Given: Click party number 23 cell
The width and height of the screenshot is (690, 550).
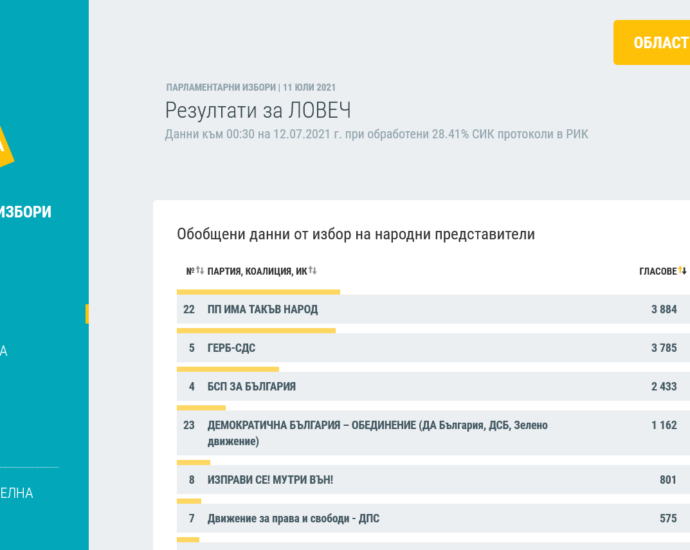Looking at the screenshot, I should point(189,425).
